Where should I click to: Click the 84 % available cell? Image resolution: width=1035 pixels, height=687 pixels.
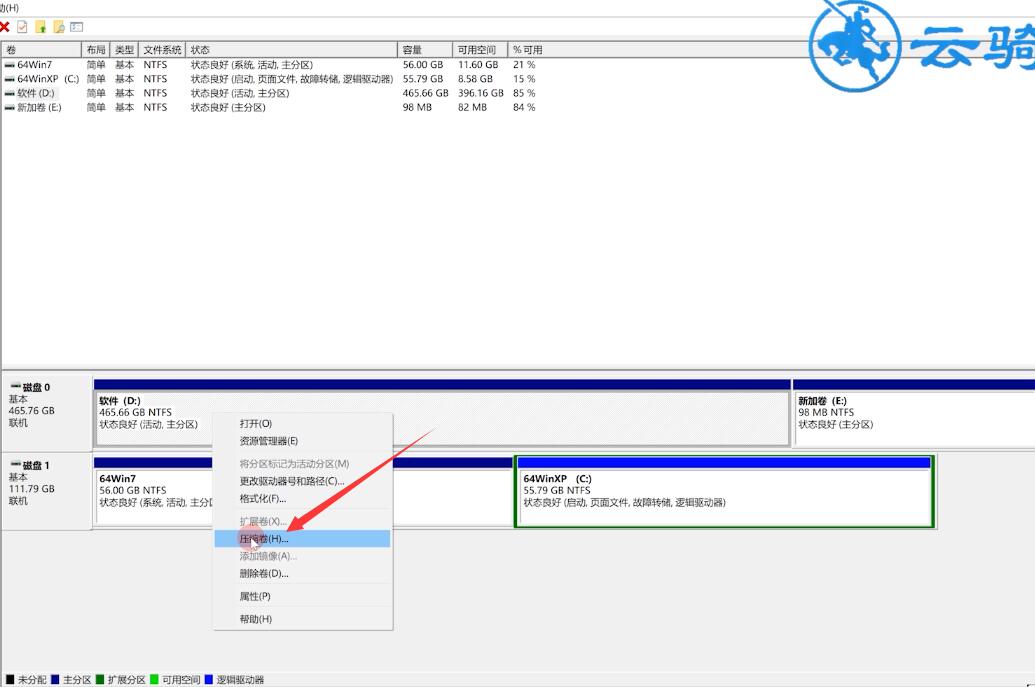[x=524, y=108]
